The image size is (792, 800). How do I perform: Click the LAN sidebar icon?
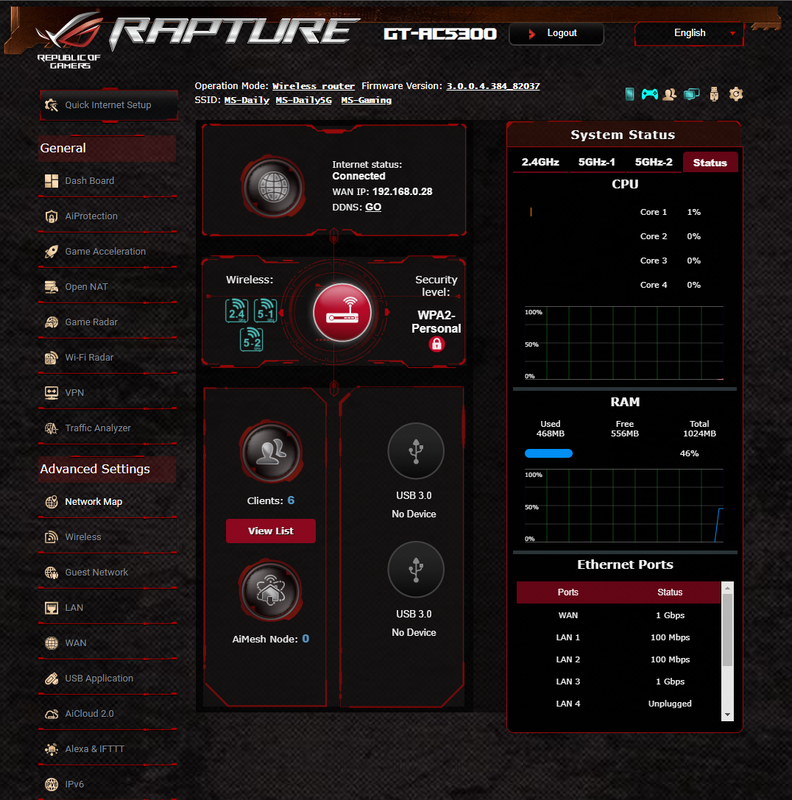pyautogui.click(x=52, y=608)
